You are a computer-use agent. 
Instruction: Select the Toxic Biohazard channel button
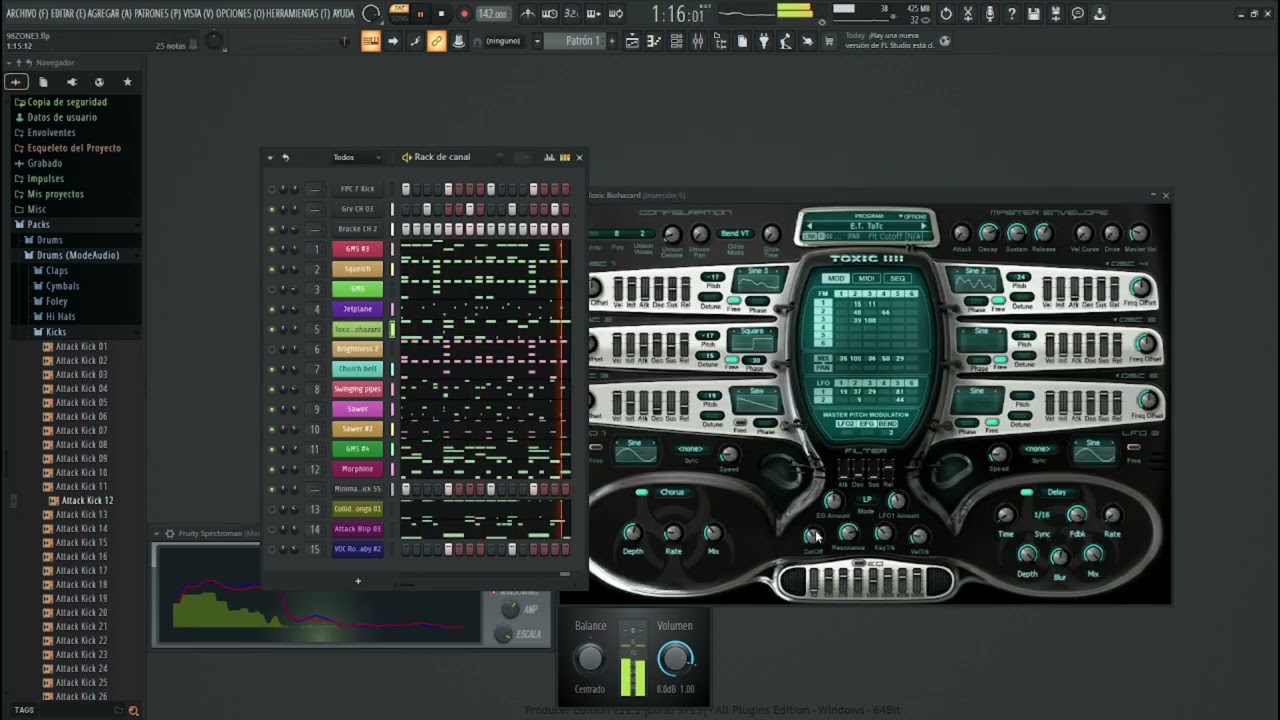click(357, 329)
